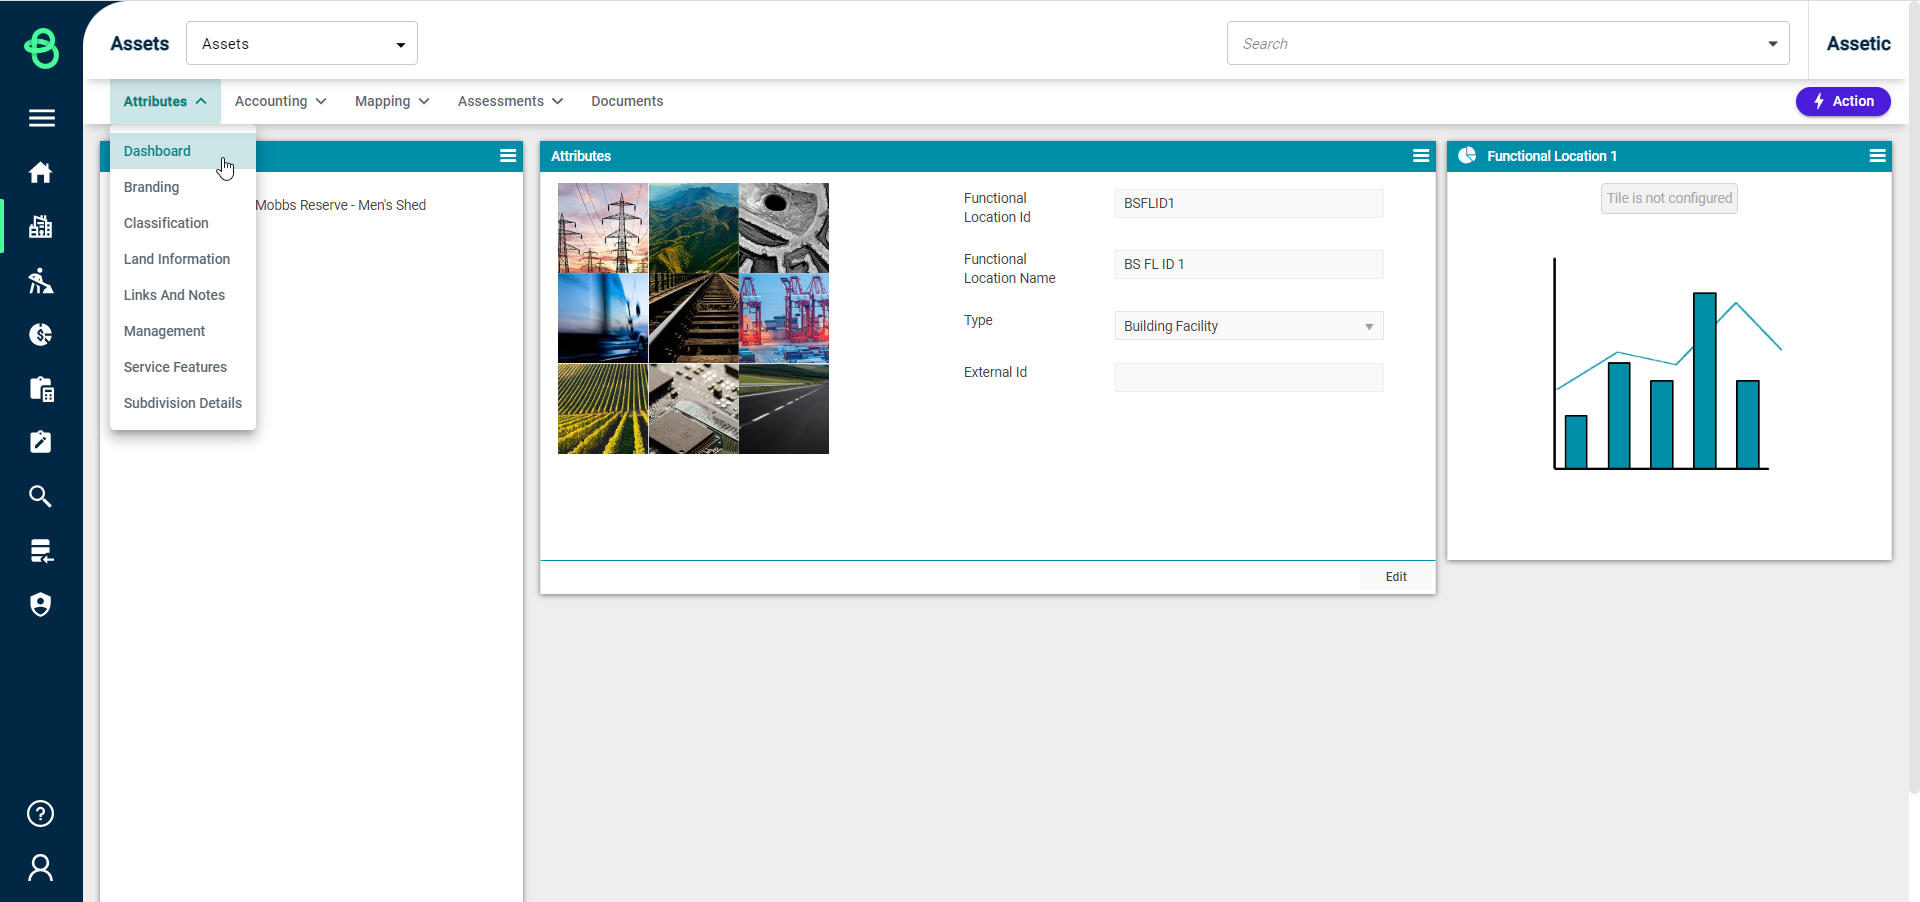
Task: Select Dashboard from Attributes menu
Action: 183,151
